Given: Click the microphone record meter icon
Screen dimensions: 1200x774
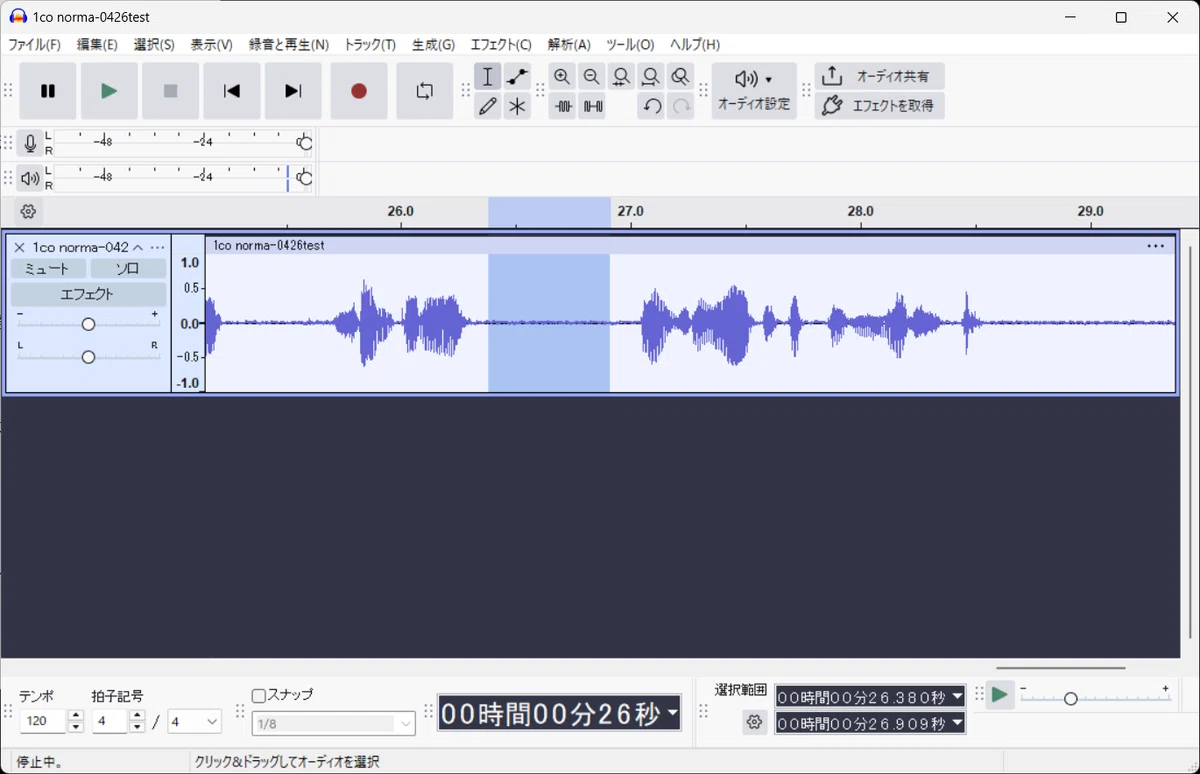Looking at the screenshot, I should pos(30,144).
